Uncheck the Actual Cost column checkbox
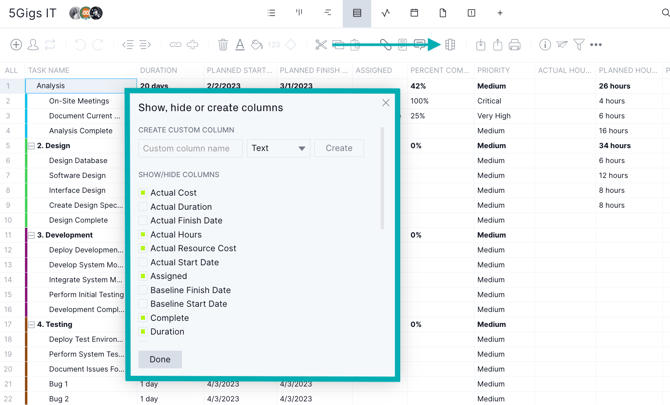 pyautogui.click(x=143, y=193)
